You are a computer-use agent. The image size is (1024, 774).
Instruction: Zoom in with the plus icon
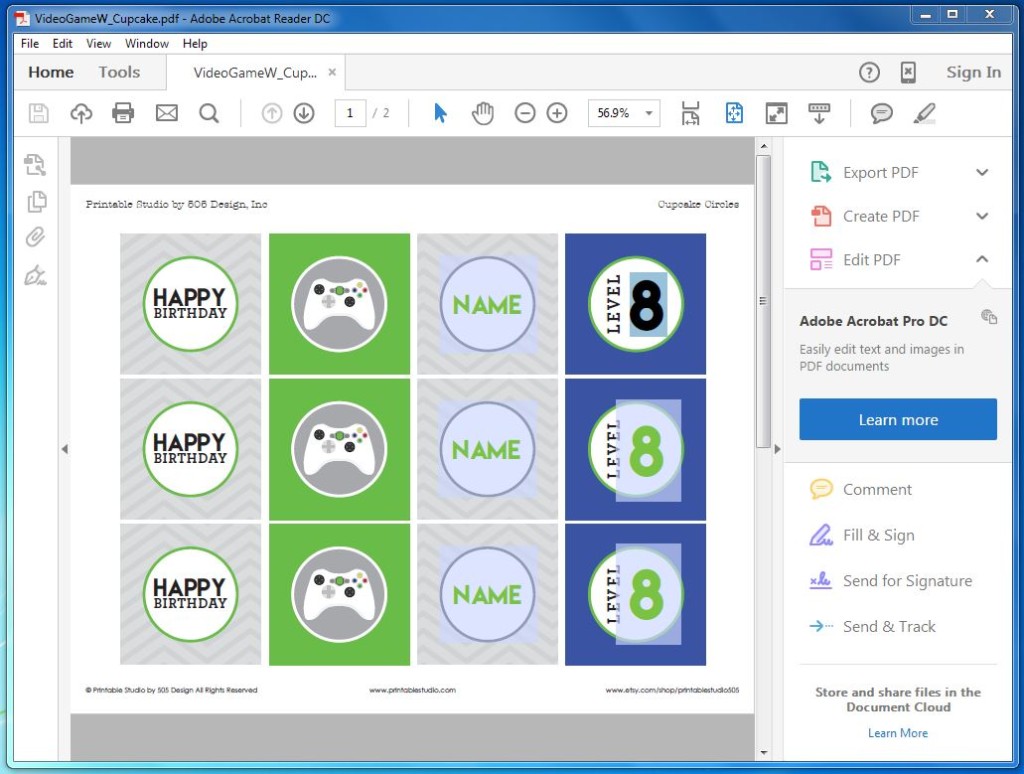556,113
